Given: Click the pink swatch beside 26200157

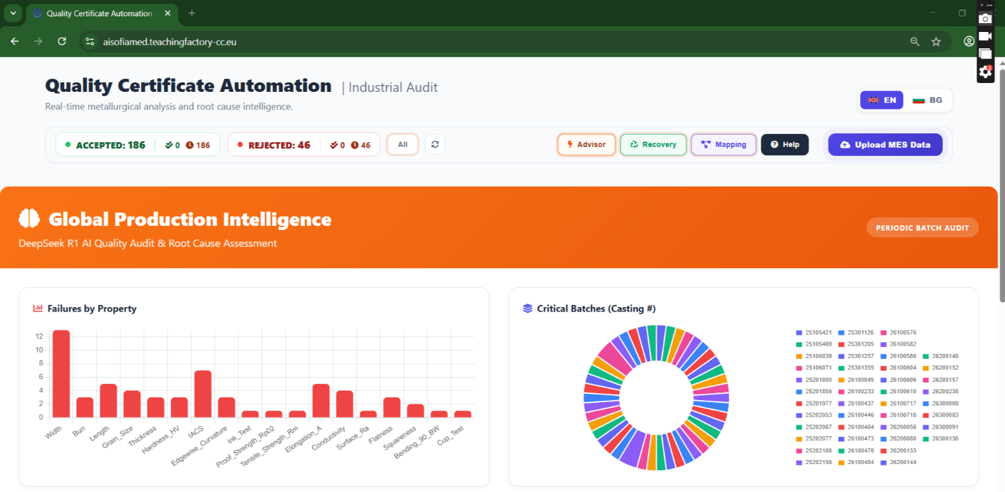Looking at the screenshot, I should pyautogui.click(x=926, y=380).
